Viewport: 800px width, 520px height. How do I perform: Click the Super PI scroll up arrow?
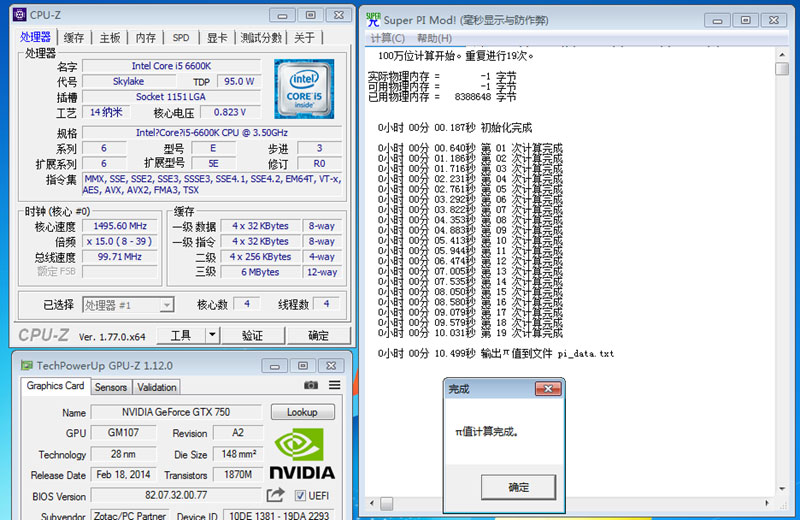[782, 54]
